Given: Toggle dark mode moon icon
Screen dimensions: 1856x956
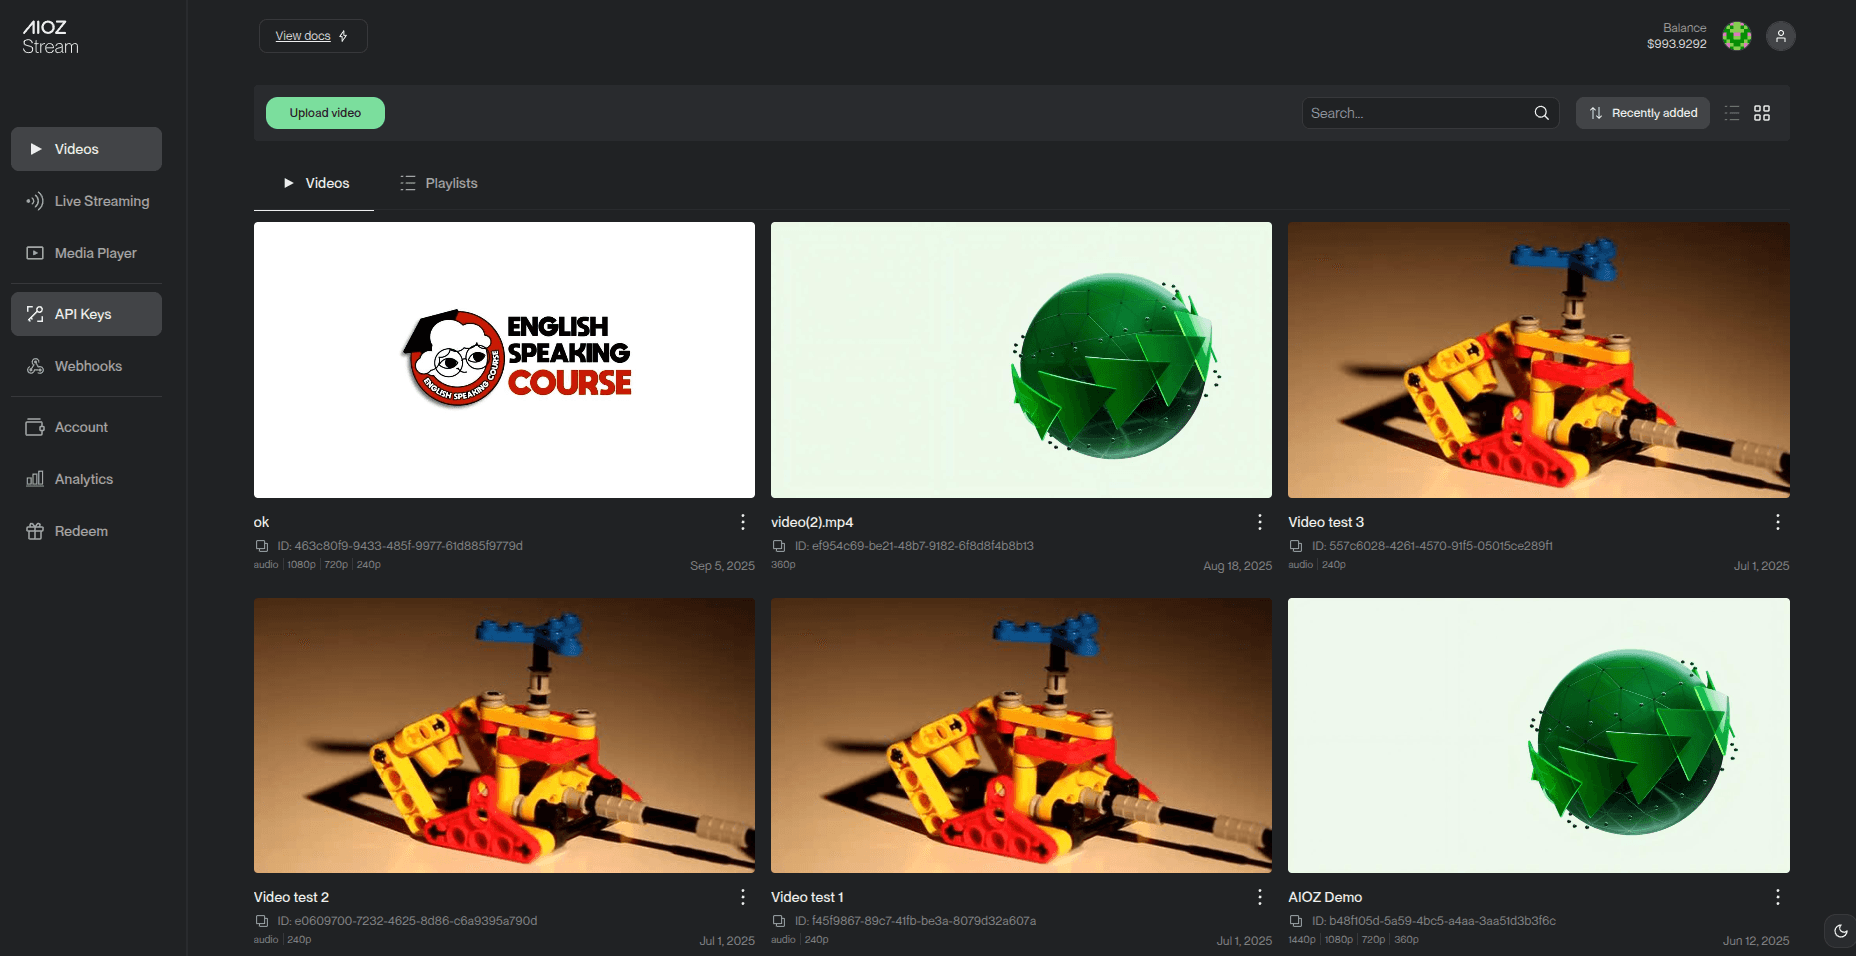Looking at the screenshot, I should point(1840,931).
